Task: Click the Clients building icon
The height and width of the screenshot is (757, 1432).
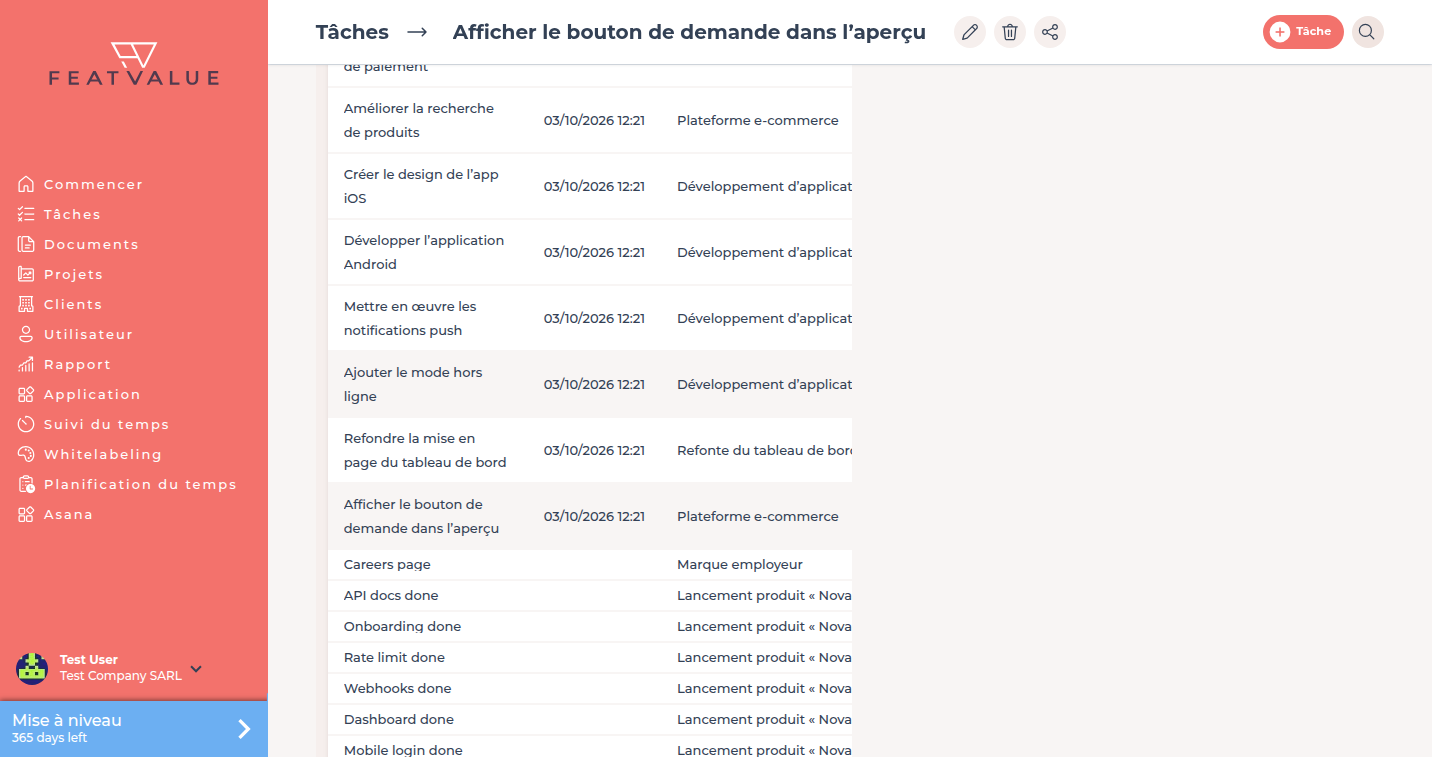Action: click(26, 304)
